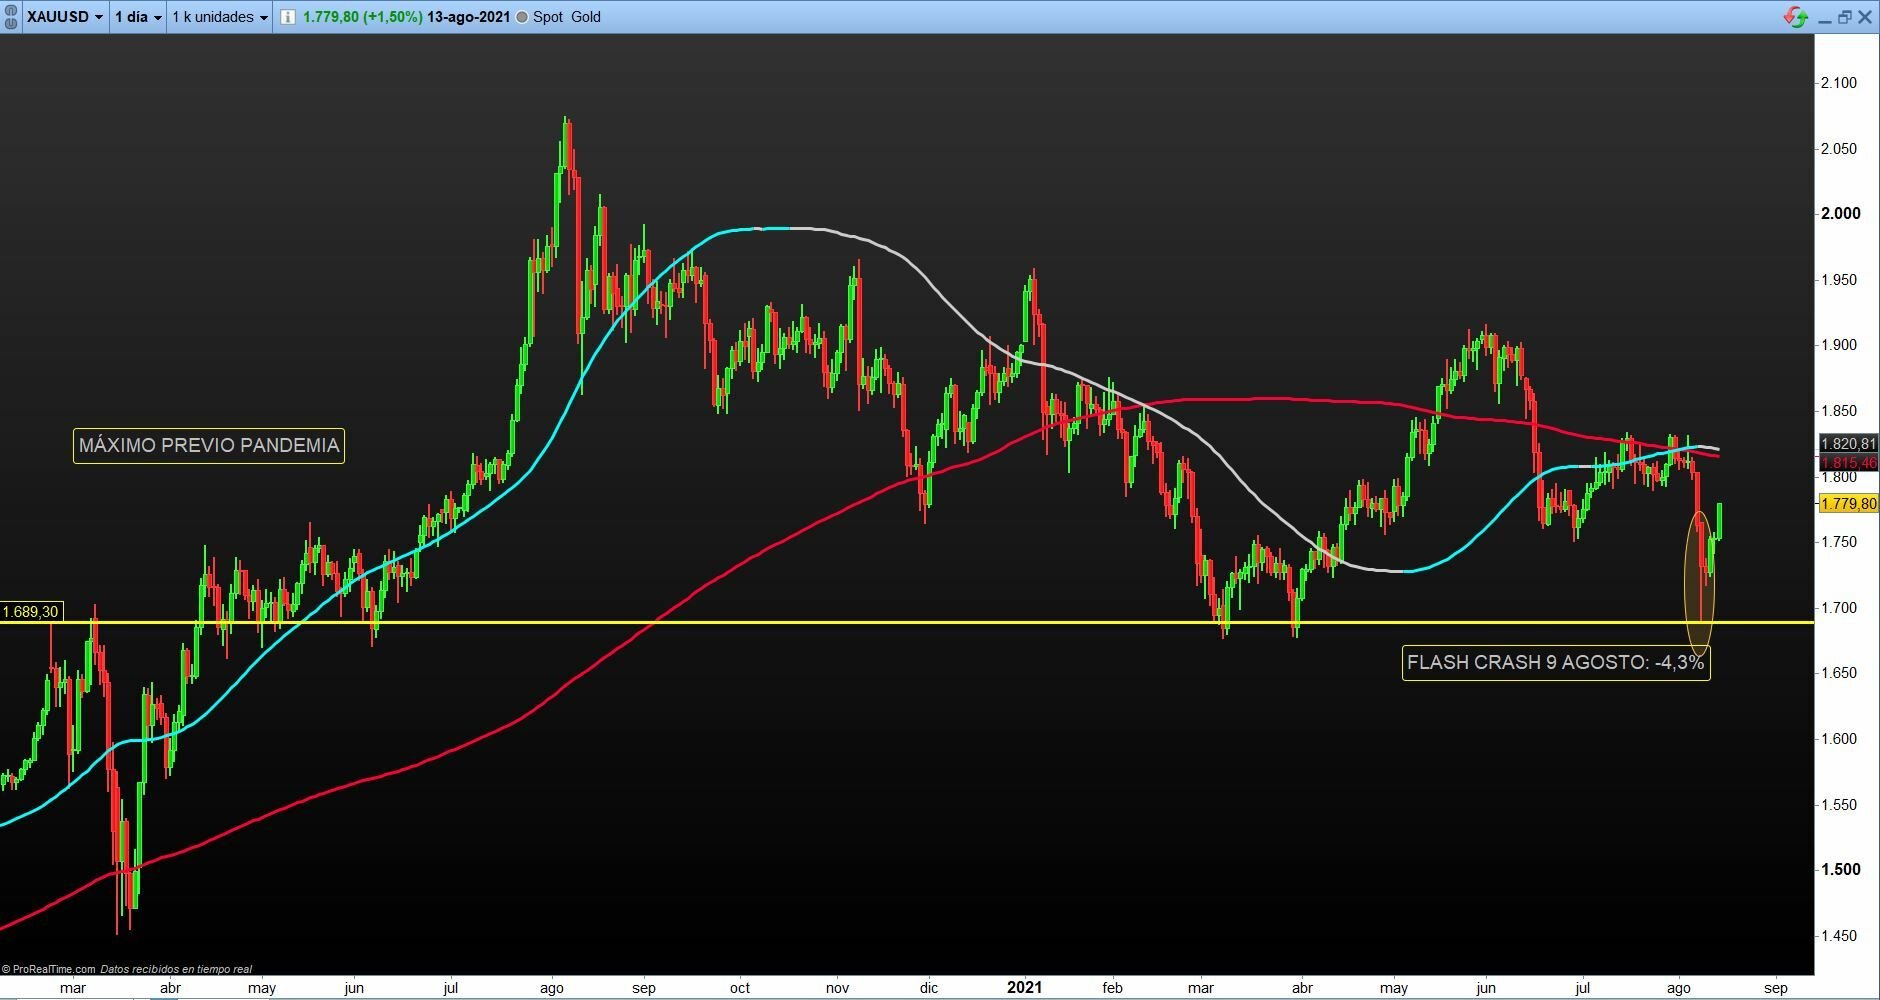Click the 1.689,30 horizontal line price label
The width and height of the screenshot is (1880, 1000).
coord(31,611)
